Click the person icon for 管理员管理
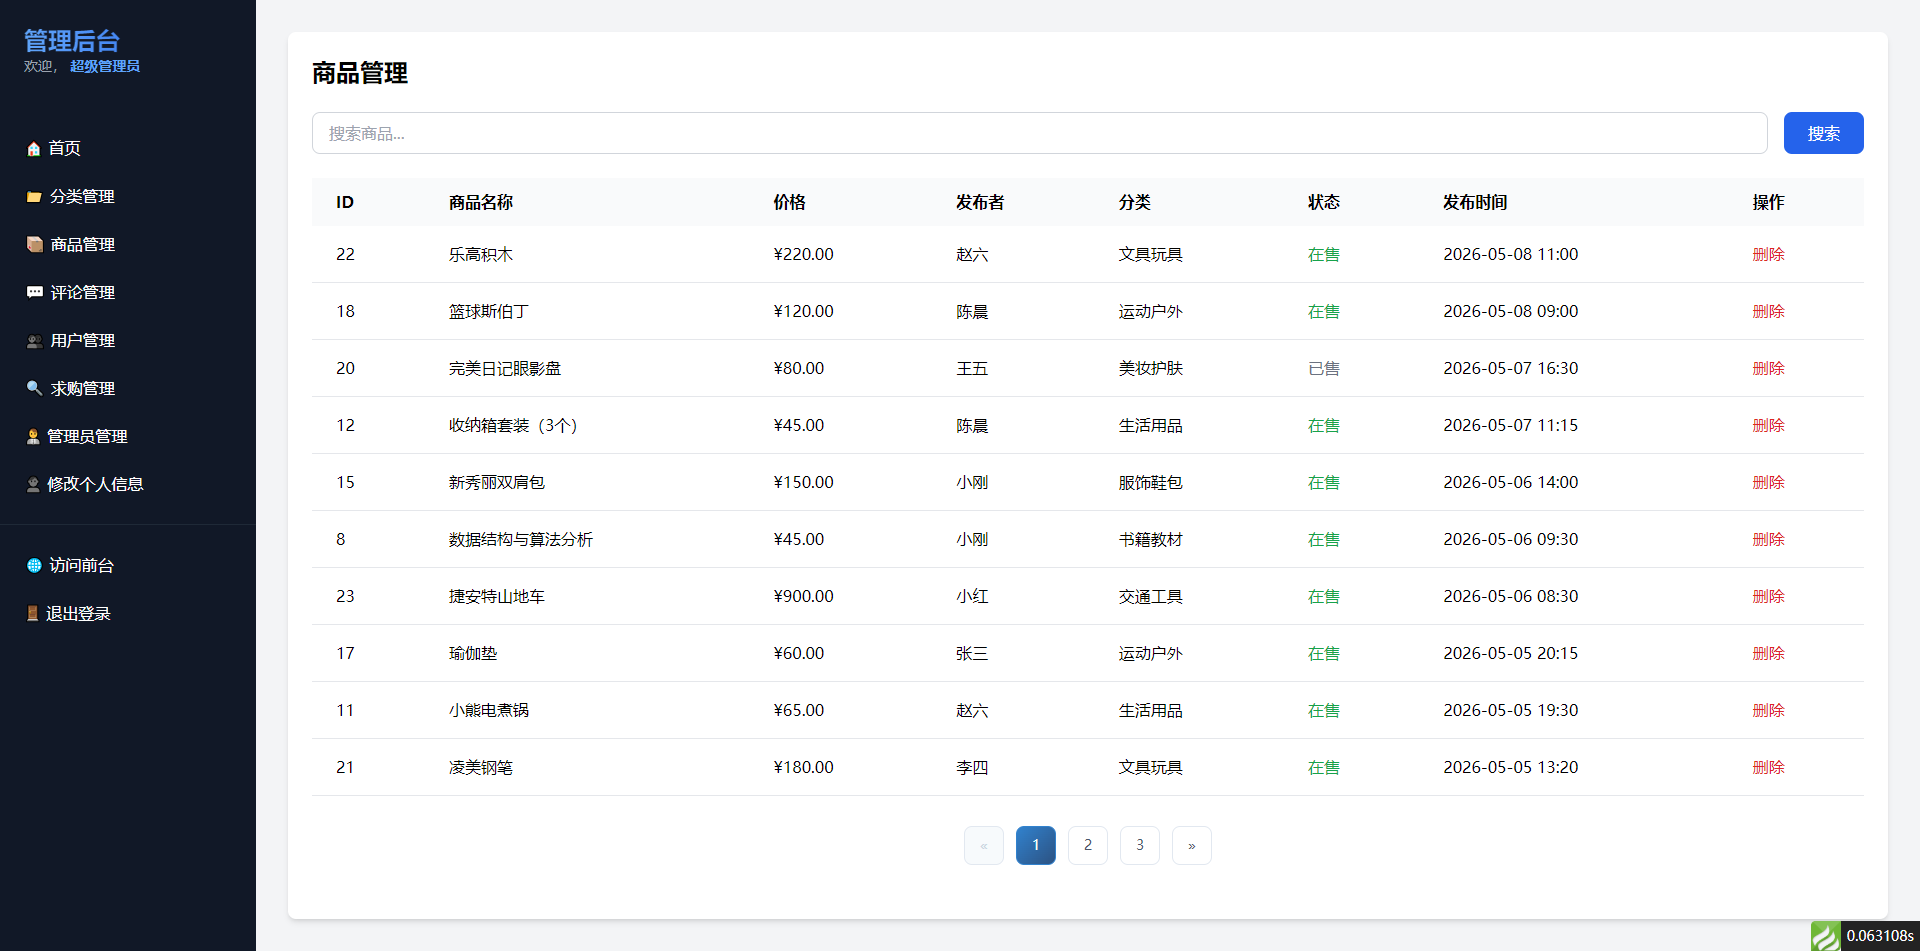Screen dimensions: 1920x951 tap(33, 437)
